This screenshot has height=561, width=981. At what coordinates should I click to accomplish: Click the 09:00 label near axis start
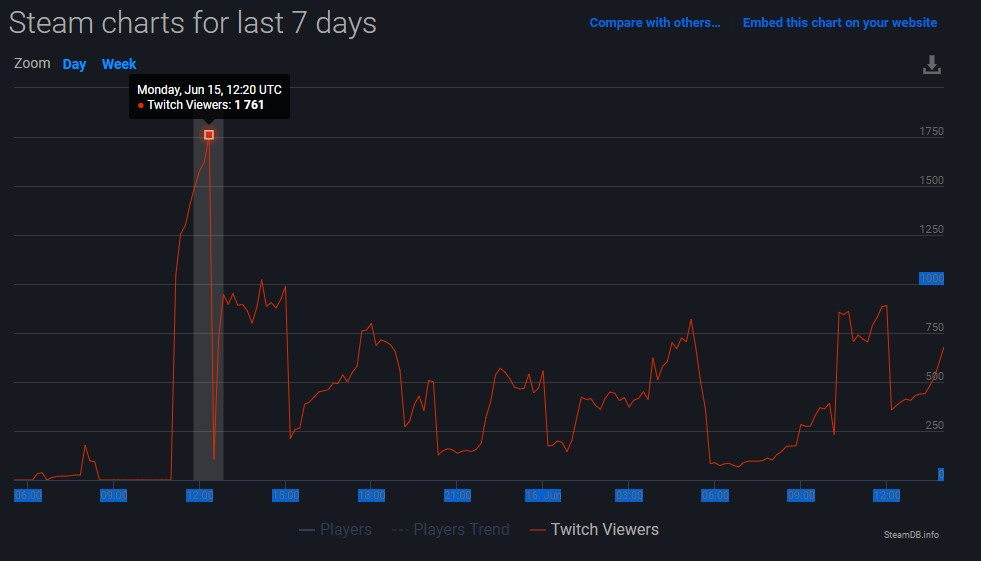114,495
